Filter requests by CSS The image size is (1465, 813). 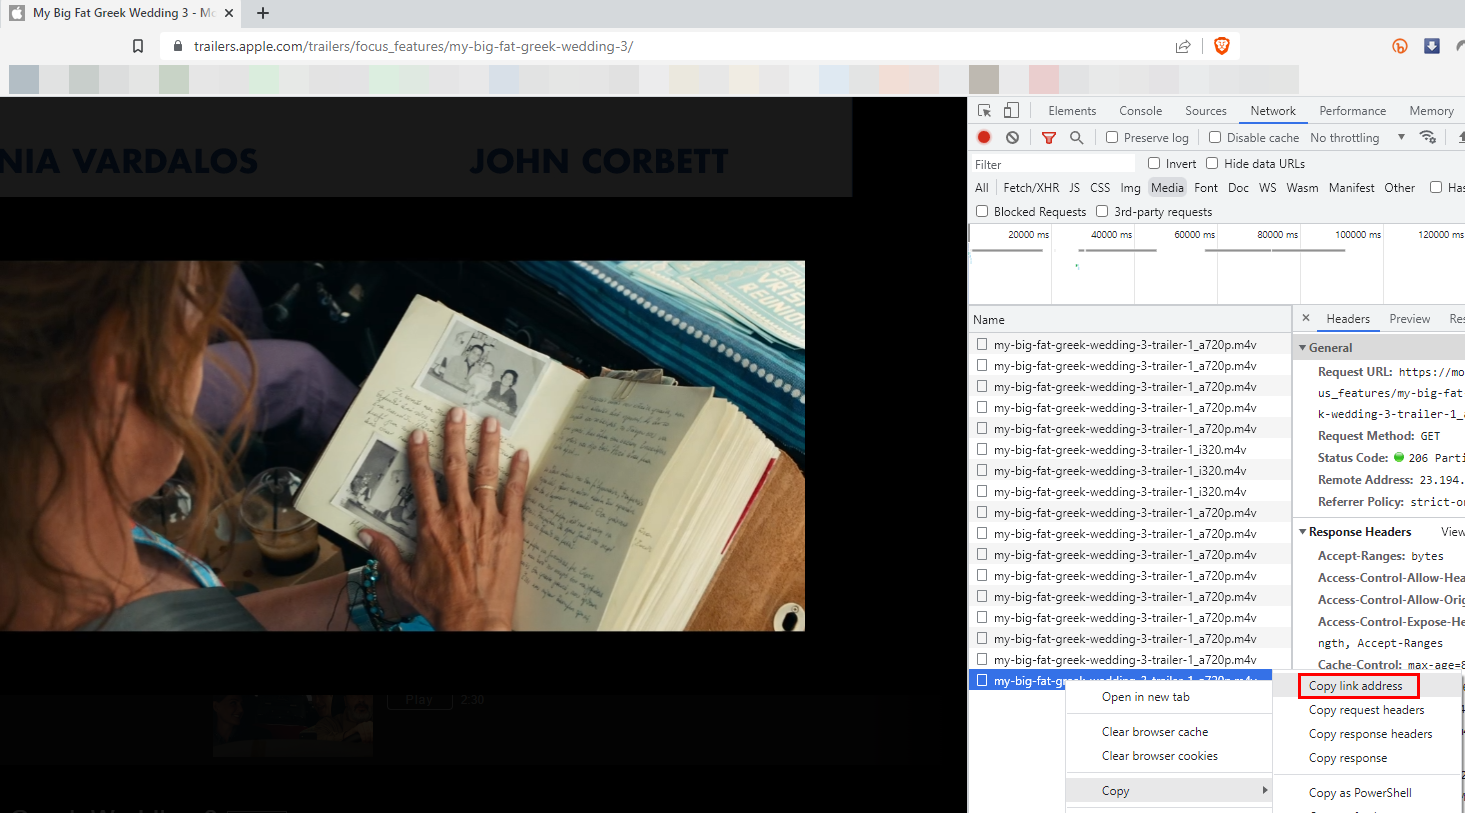[x=1100, y=188]
